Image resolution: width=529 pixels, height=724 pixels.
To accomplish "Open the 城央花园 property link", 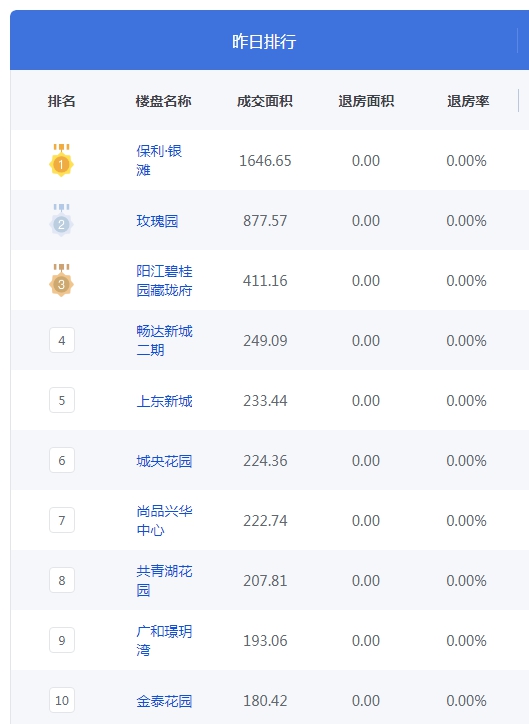I will click(x=164, y=461).
